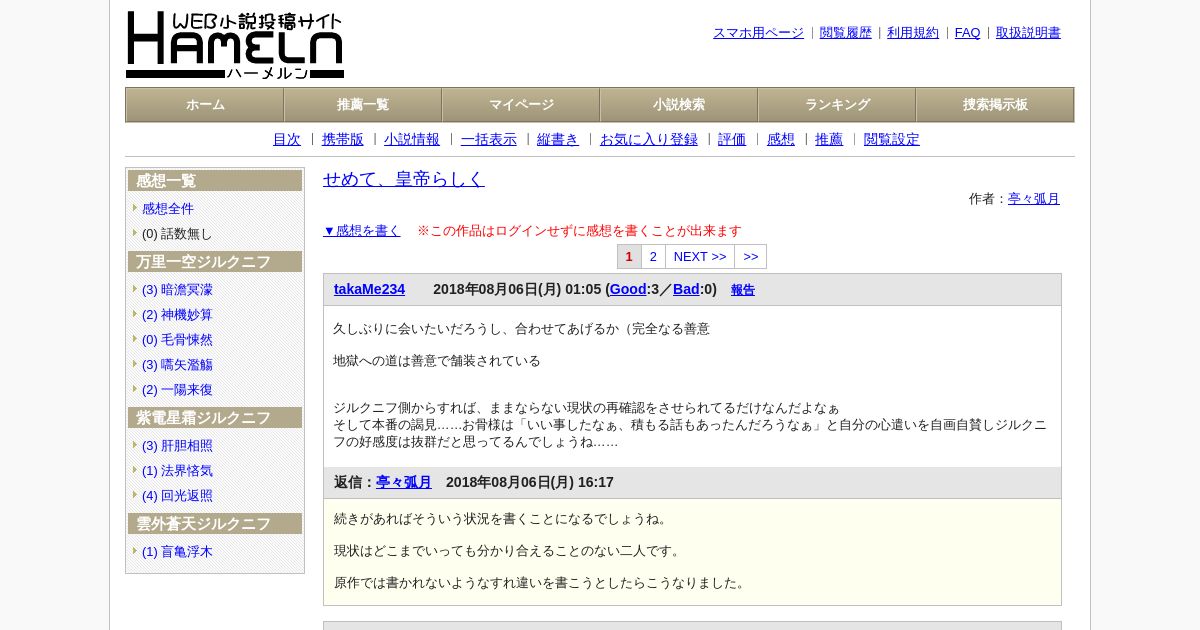The width and height of the screenshot is (1200, 630).
Task: Click the 目次 submenu link
Action: 287,140
